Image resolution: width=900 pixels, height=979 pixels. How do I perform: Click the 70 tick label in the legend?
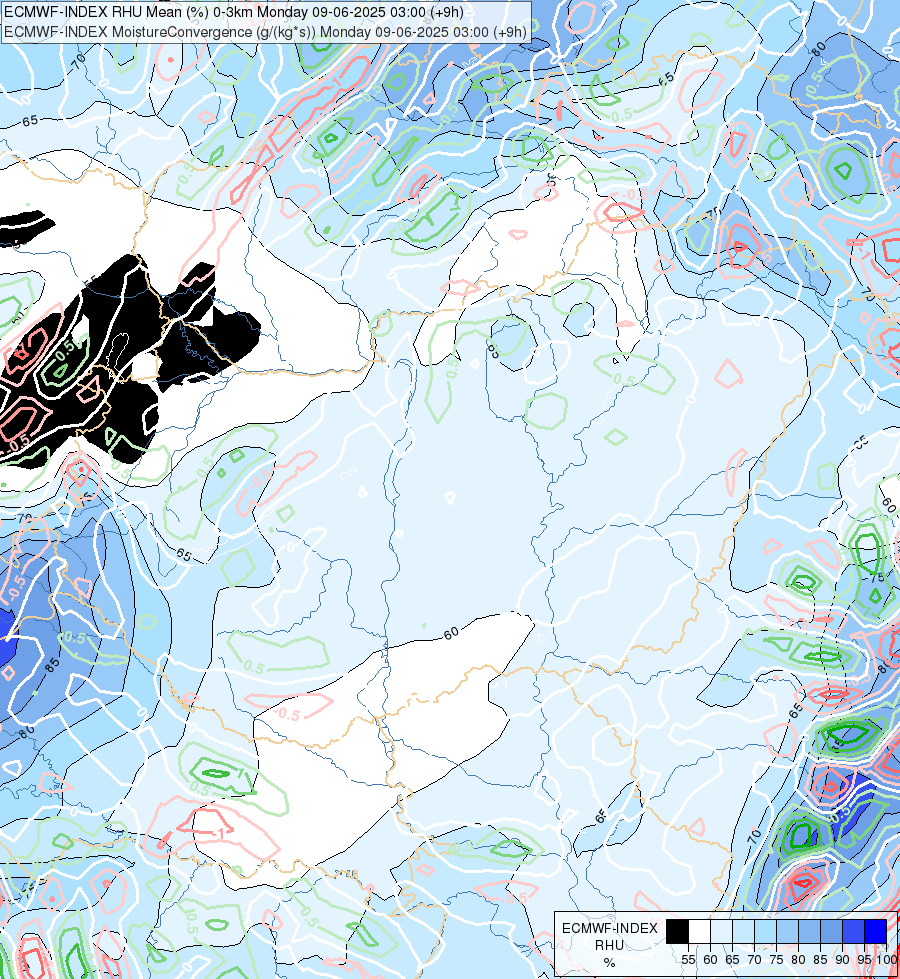click(x=754, y=959)
